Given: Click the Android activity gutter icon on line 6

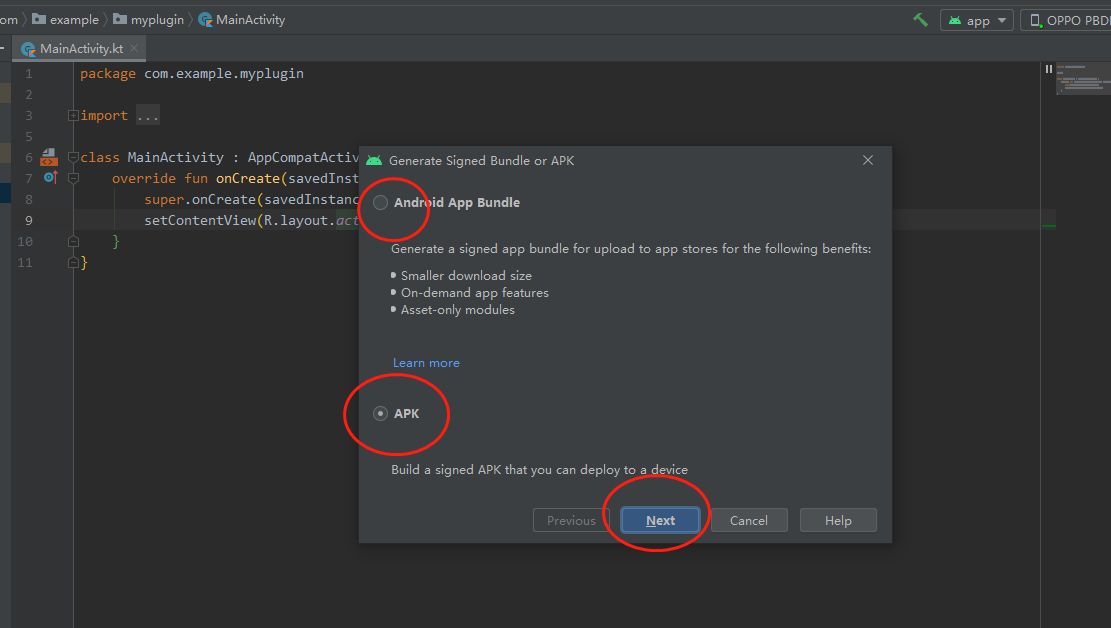Looking at the screenshot, I should point(48,157).
